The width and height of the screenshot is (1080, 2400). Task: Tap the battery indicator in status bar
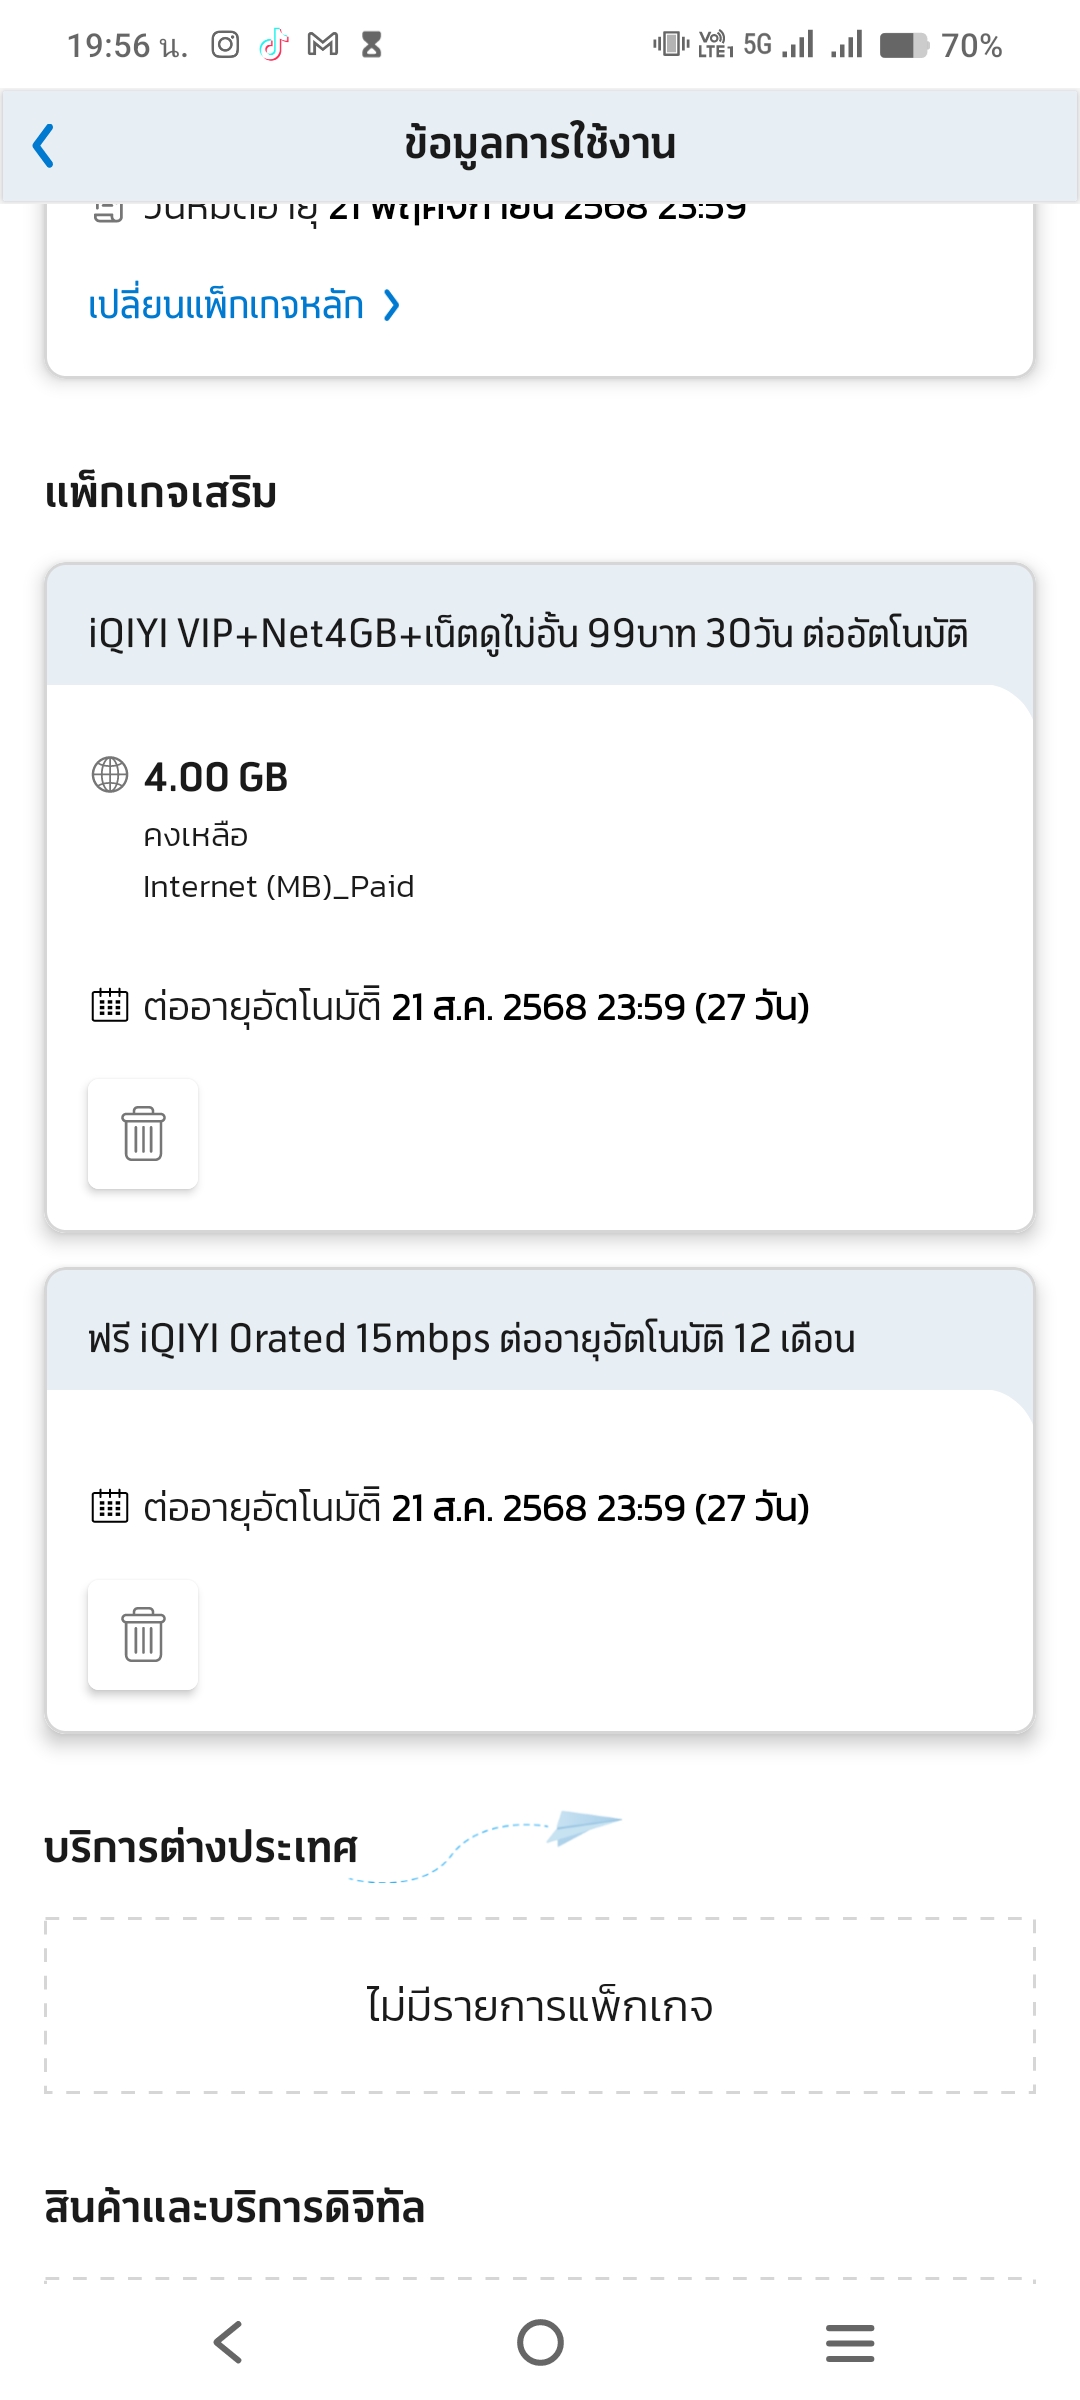click(905, 45)
